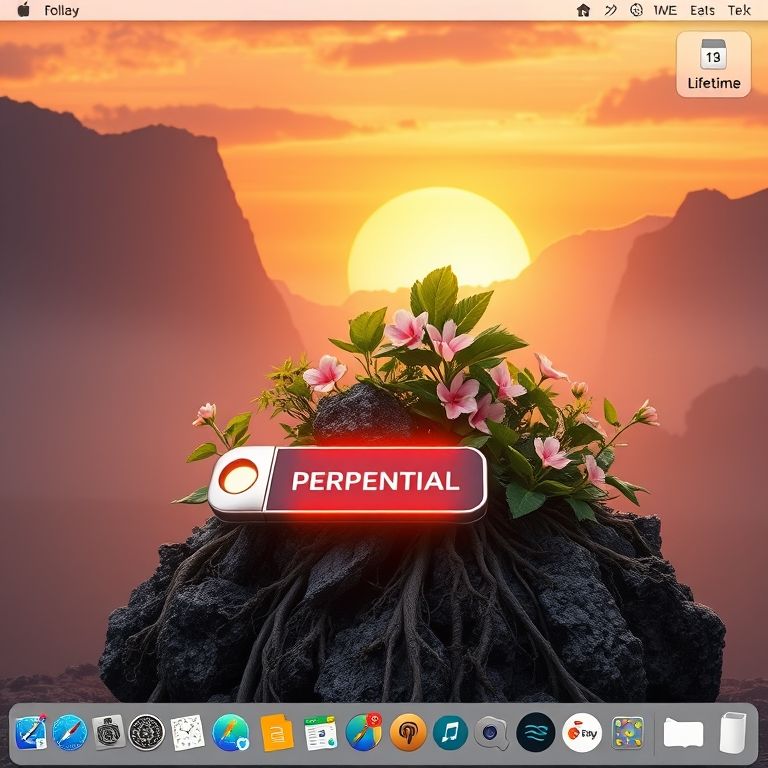
Task: Click the IWE menu bar item
Action: point(665,10)
